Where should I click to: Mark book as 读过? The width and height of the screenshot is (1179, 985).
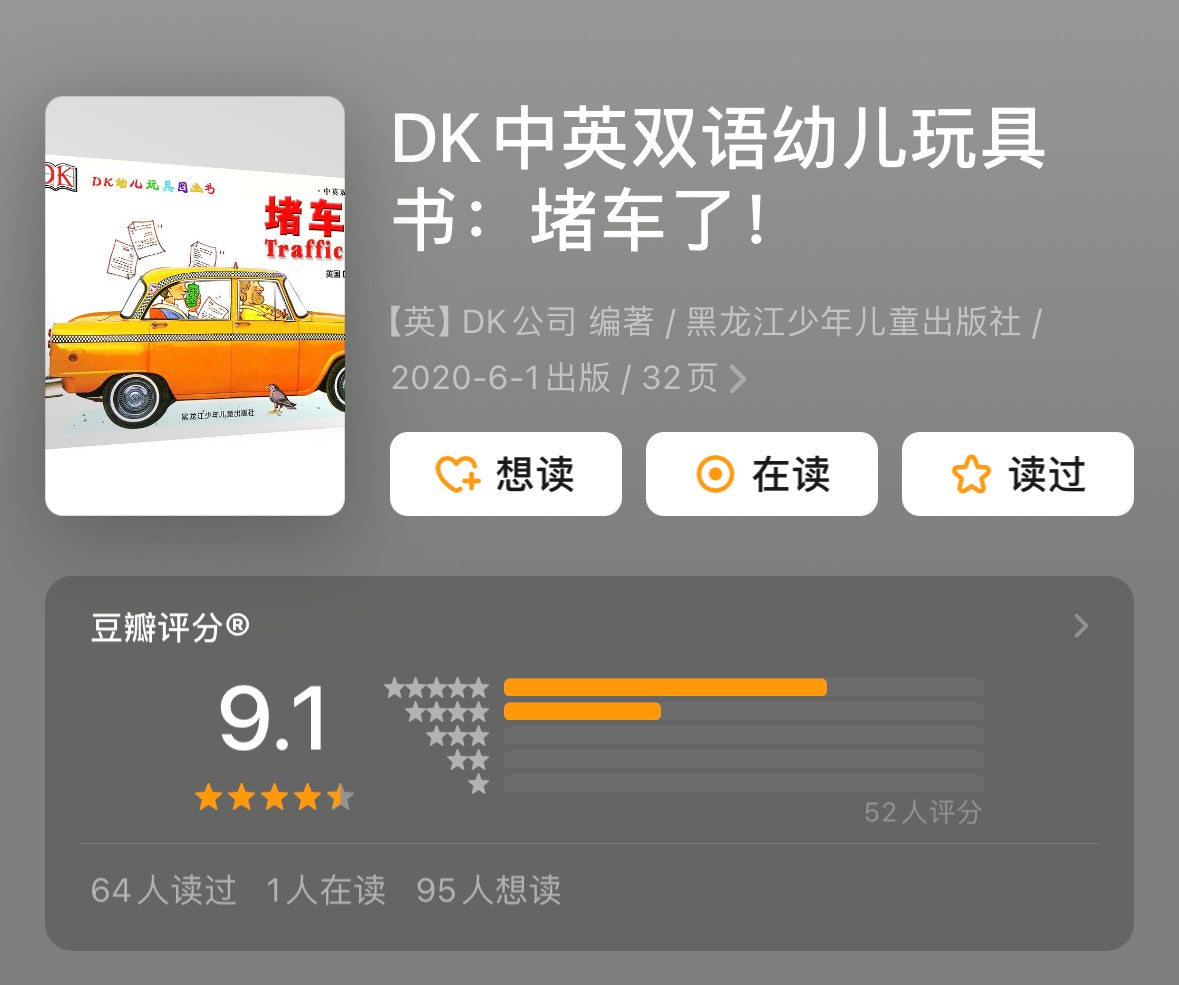click(1017, 474)
